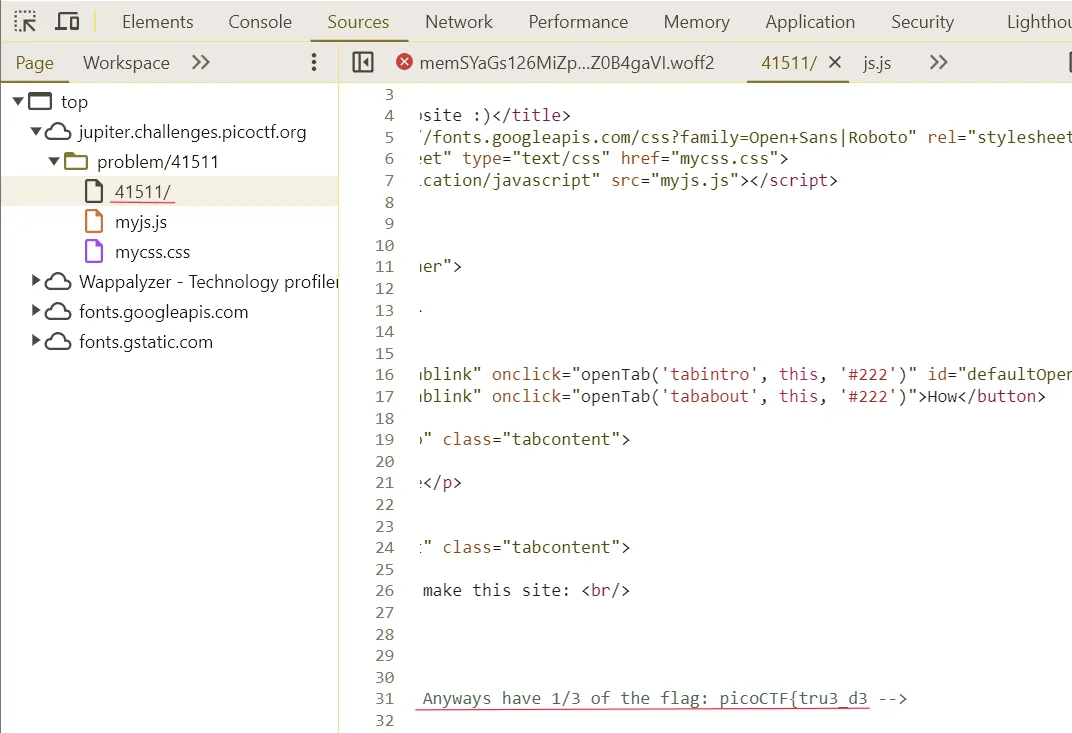
Task: Expand the fonts.googleapis.com node
Action: click(36, 310)
